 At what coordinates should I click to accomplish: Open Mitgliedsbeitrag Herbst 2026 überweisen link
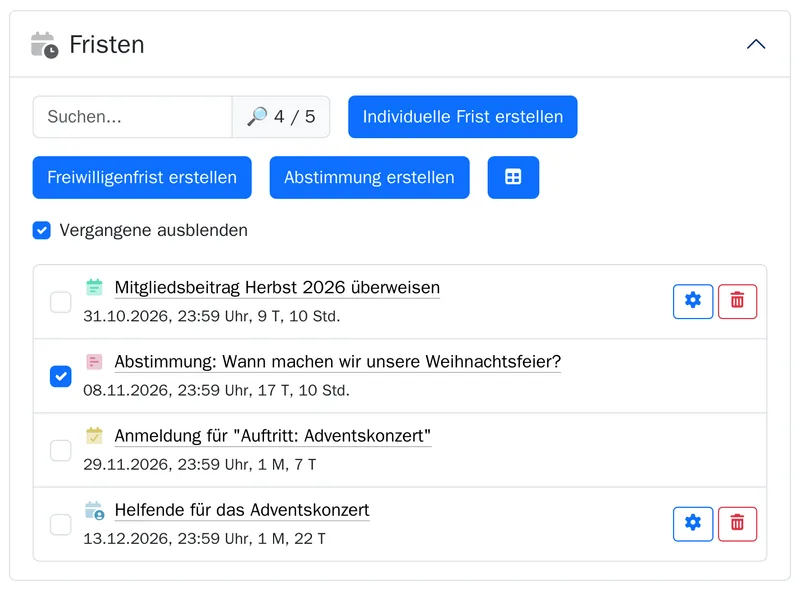coord(277,288)
